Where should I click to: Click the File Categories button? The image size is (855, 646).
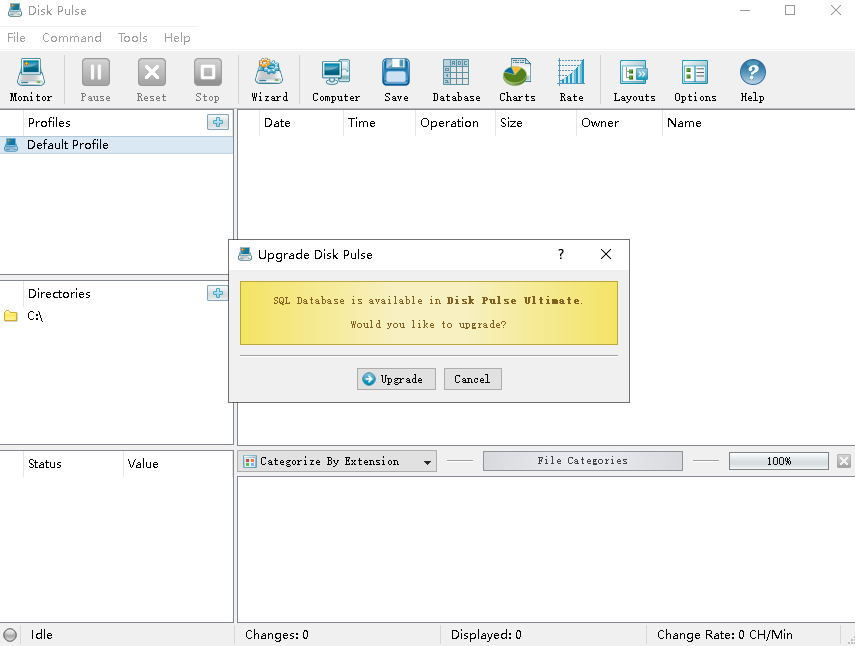click(582, 461)
